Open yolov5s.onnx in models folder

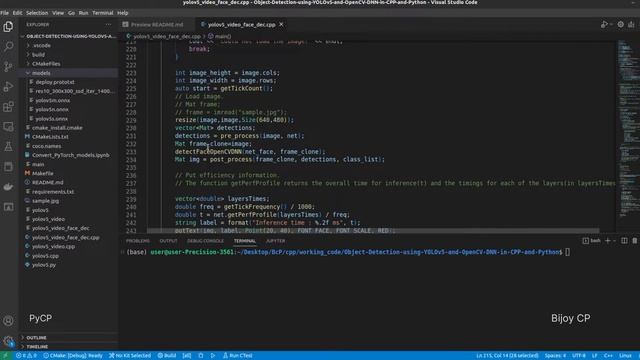click(x=51, y=118)
